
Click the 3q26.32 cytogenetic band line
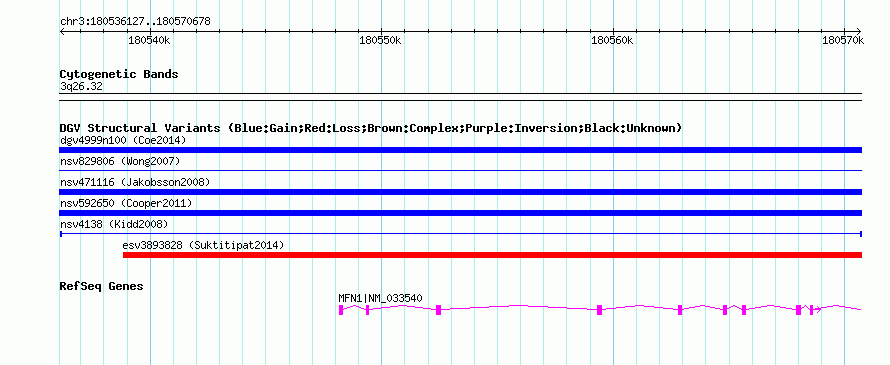(x=460, y=97)
